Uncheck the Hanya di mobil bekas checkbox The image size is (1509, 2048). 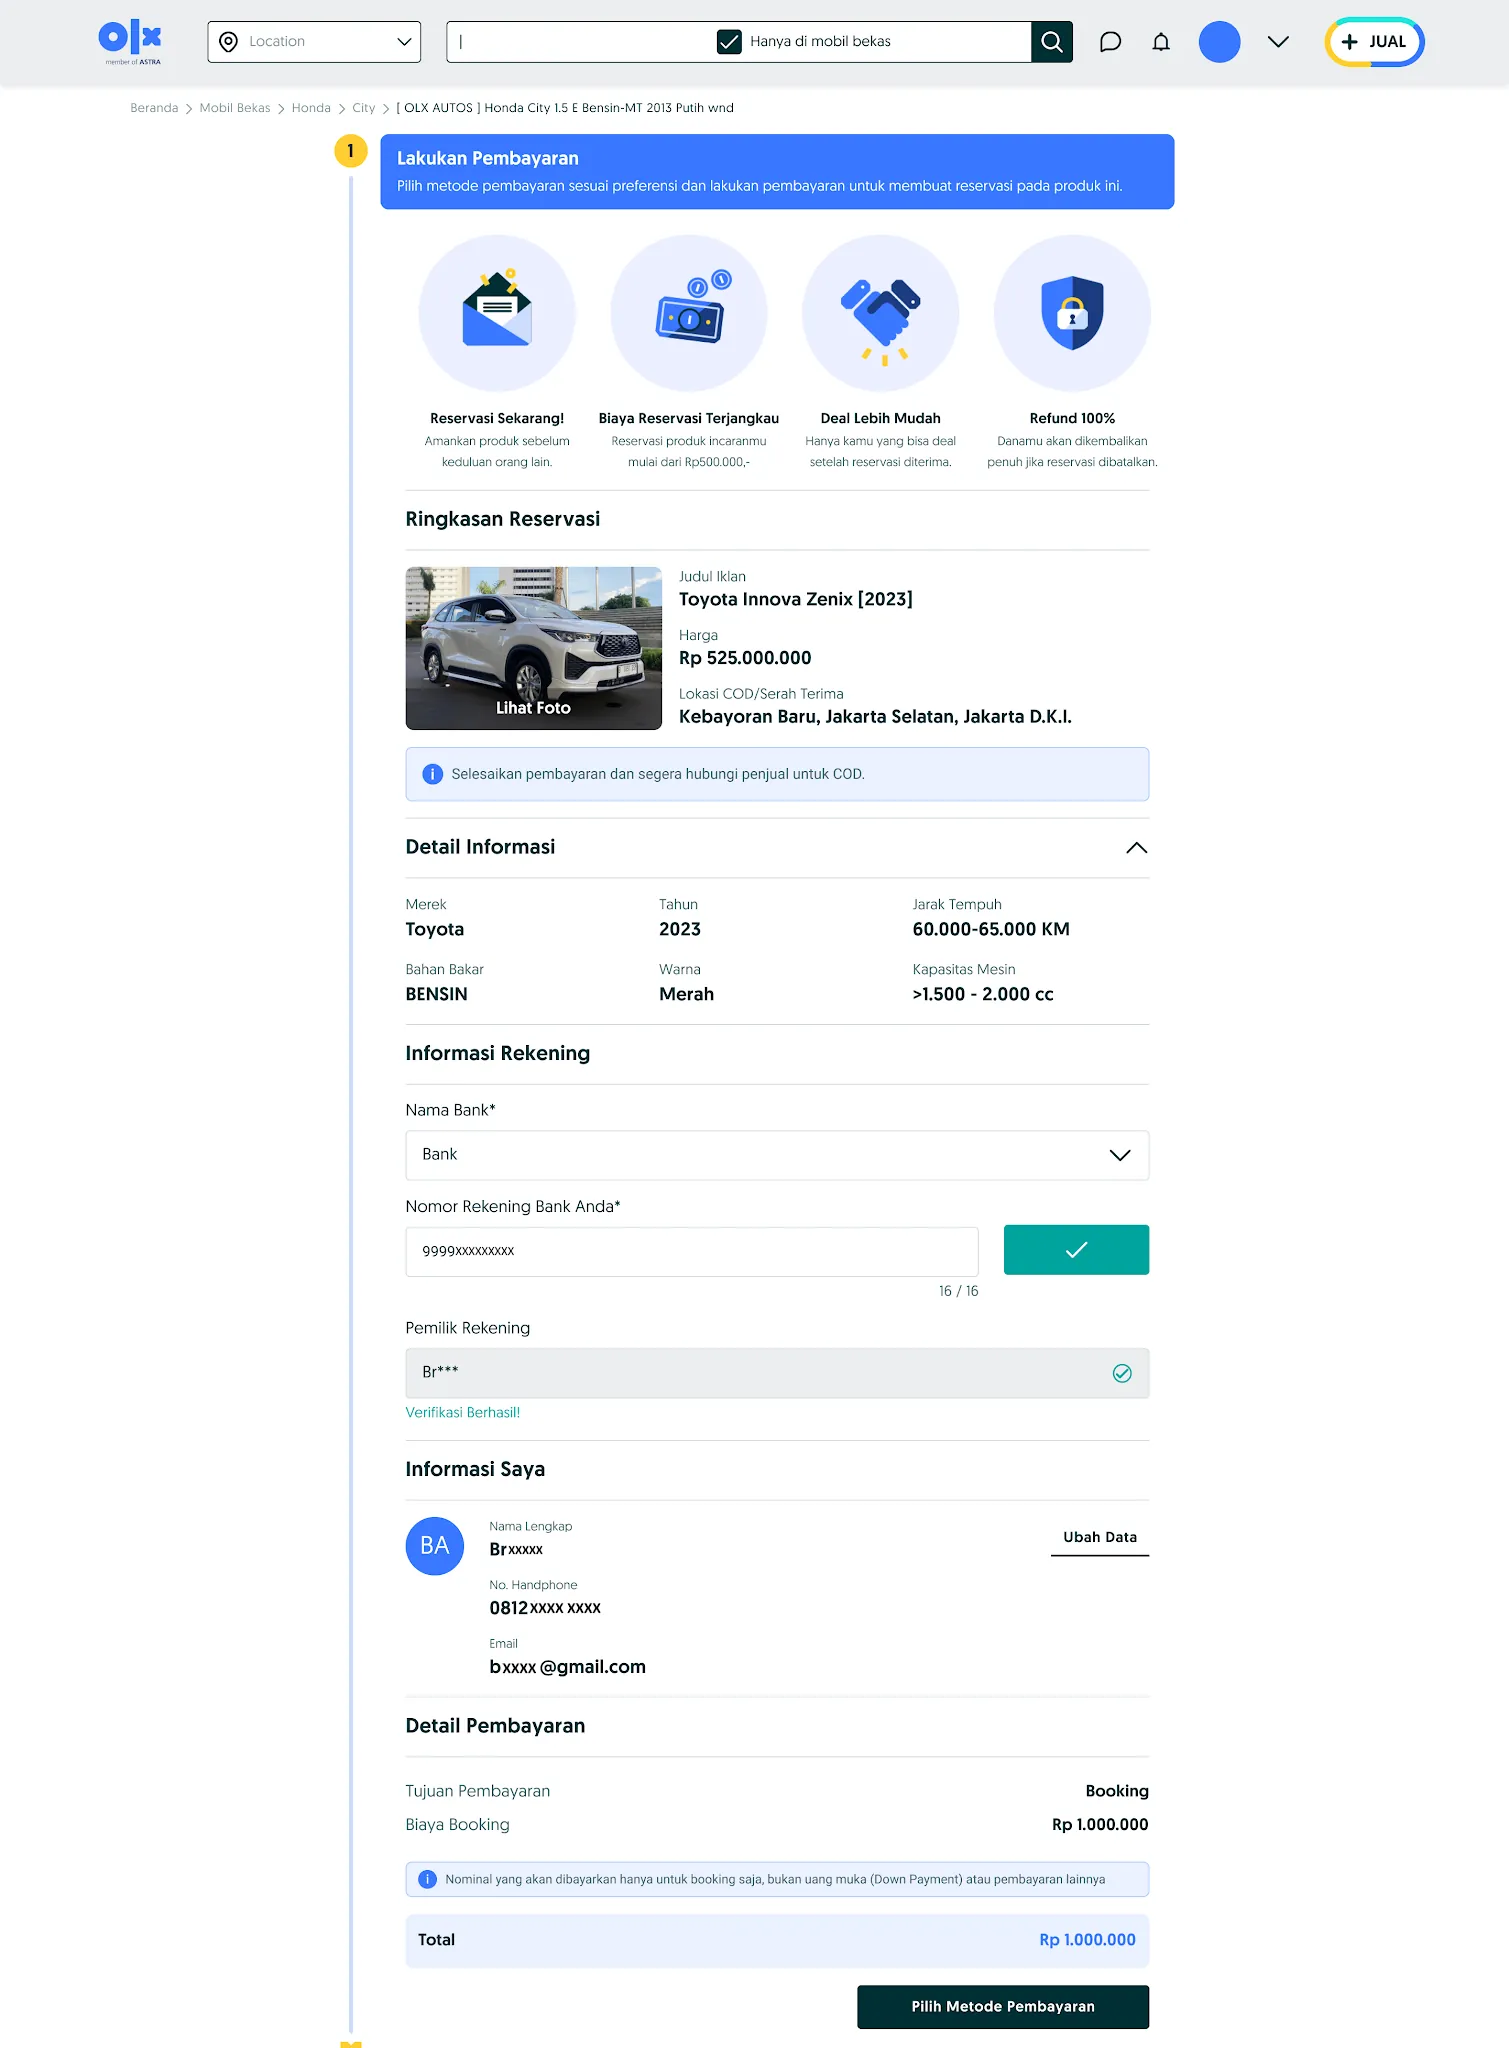point(729,42)
